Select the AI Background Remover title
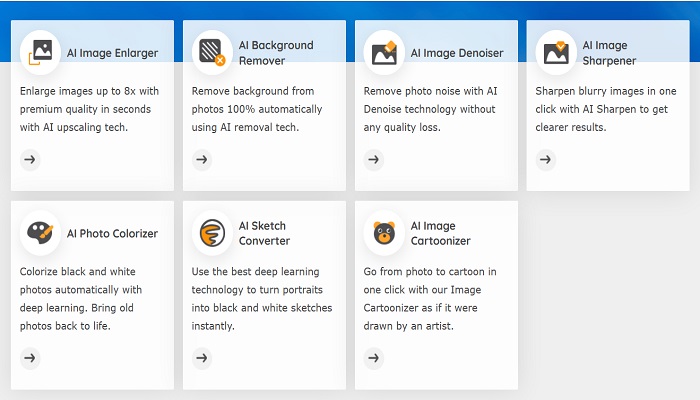Image resolution: width=700 pixels, height=400 pixels. pos(276,53)
